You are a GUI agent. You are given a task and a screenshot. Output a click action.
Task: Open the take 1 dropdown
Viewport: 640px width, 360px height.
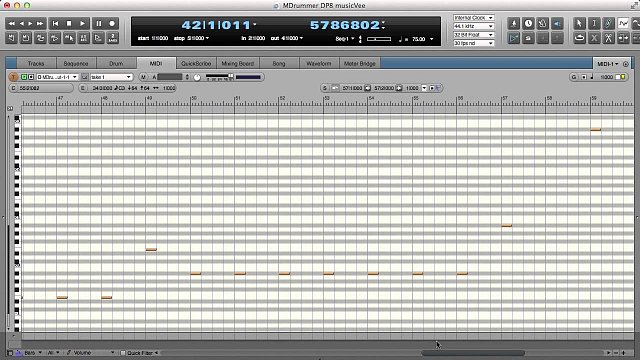click(111, 77)
